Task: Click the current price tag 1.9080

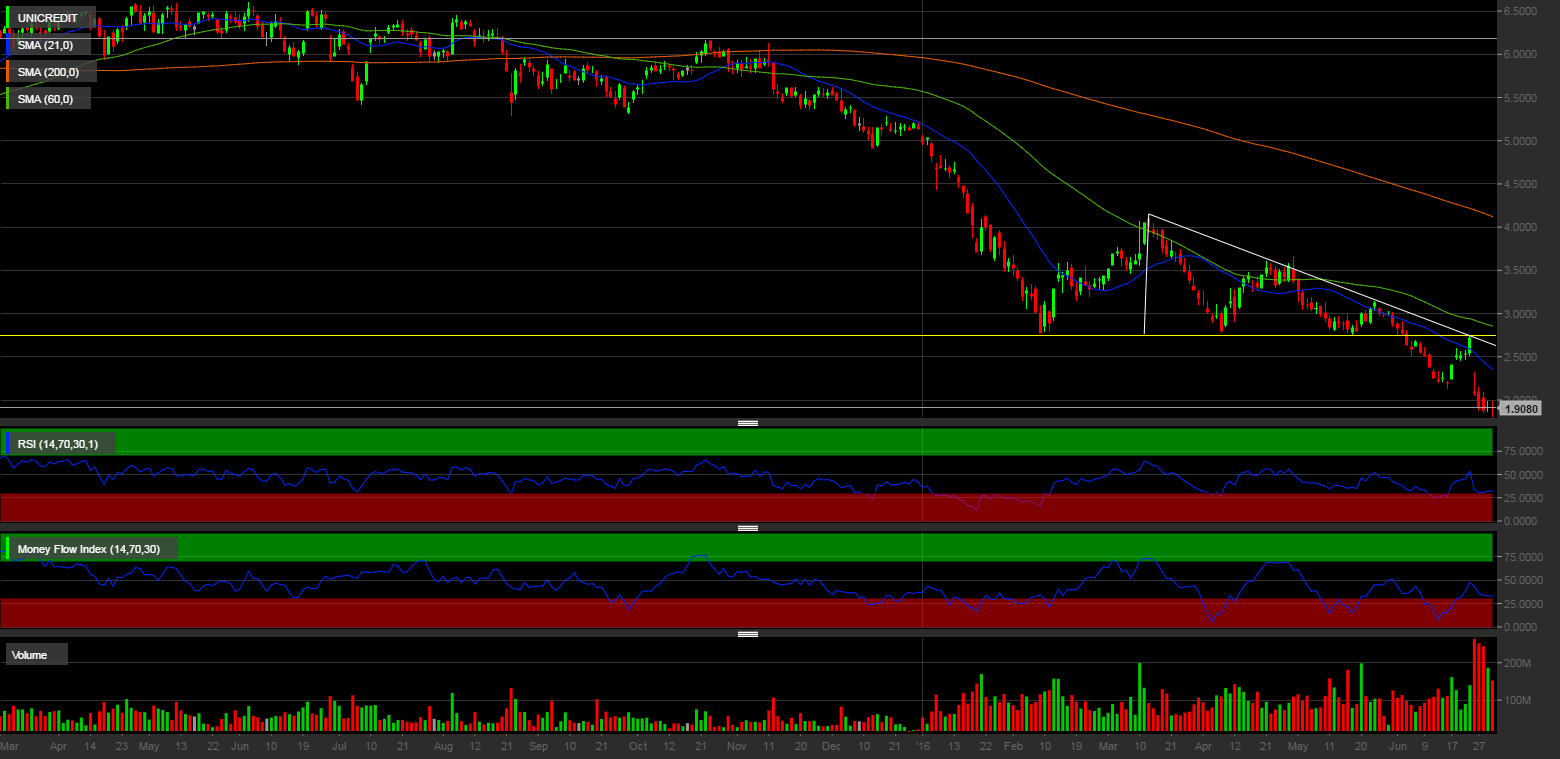Action: coord(1520,408)
